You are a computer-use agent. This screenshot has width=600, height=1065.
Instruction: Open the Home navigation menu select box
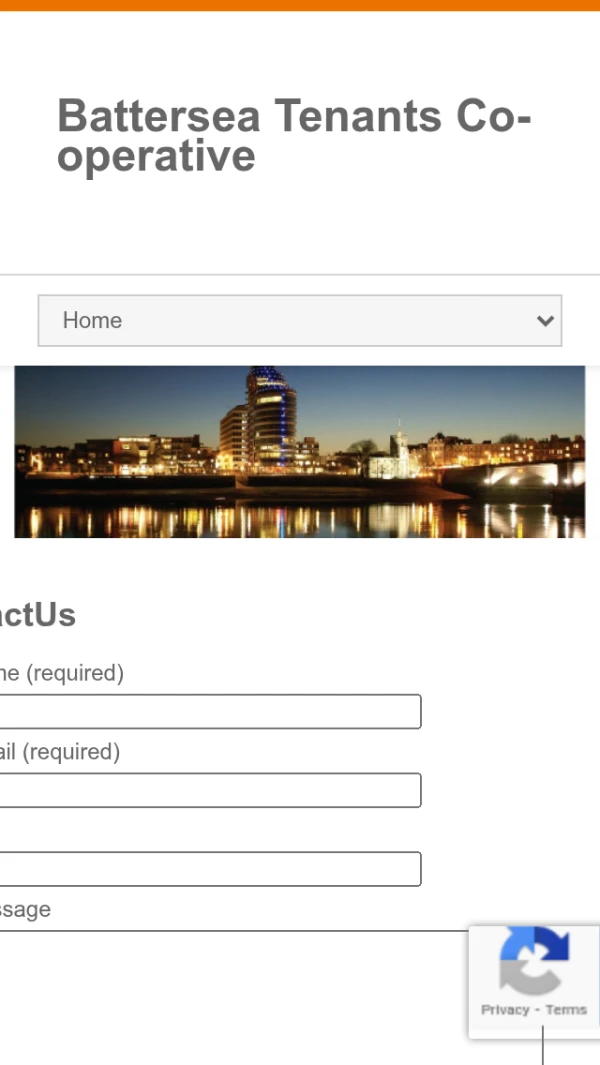(x=299, y=321)
